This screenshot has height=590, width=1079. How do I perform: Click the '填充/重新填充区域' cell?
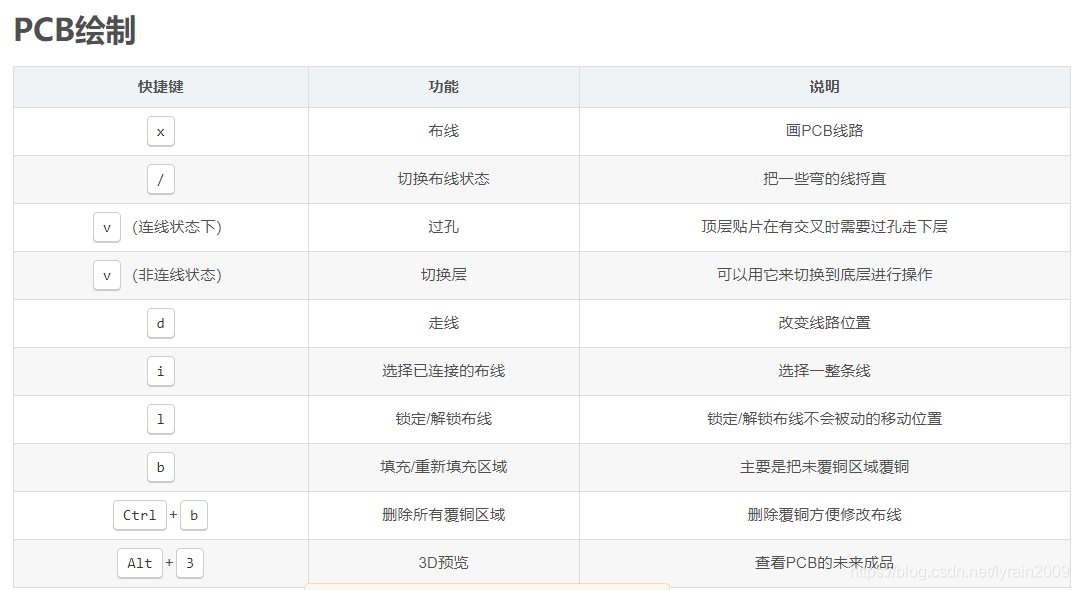coord(443,467)
